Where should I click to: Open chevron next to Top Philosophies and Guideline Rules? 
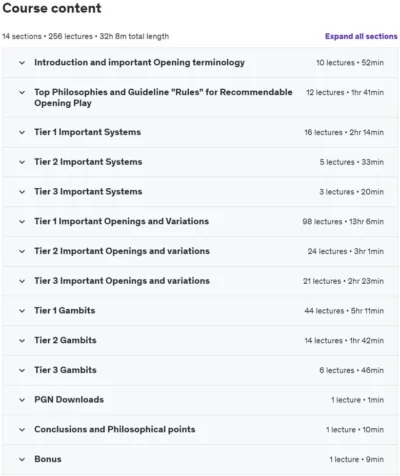pos(22,92)
